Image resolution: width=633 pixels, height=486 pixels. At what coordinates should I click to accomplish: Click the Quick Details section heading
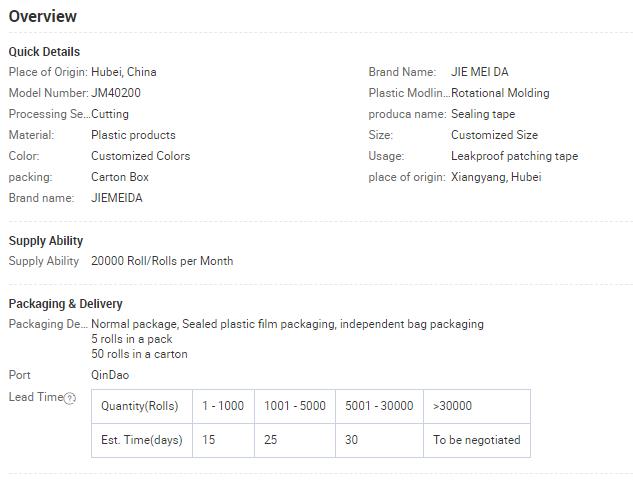44,52
